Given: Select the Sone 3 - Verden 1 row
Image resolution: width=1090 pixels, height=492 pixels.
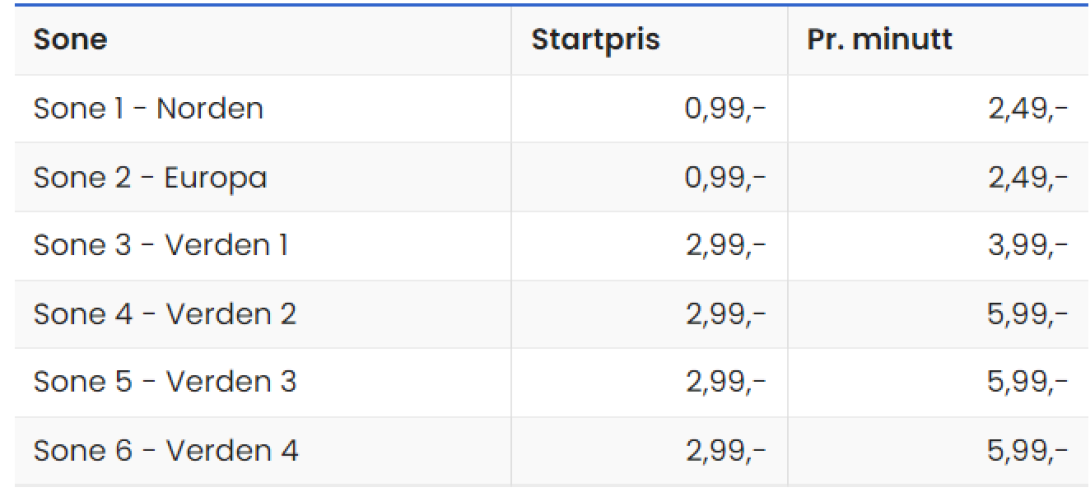Looking at the screenshot, I should (x=552, y=245).
